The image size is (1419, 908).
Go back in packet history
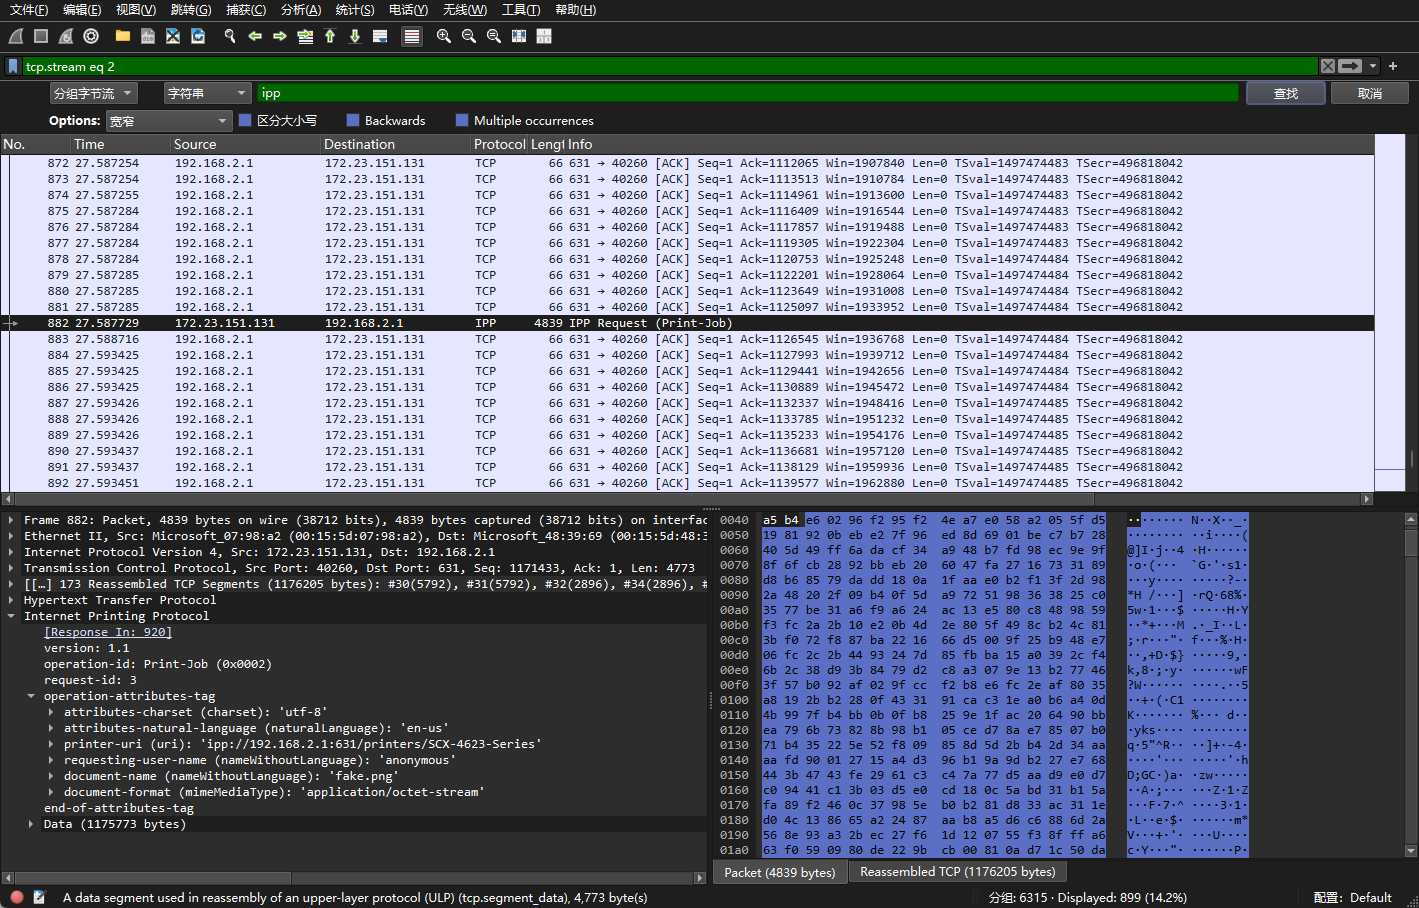(x=255, y=36)
